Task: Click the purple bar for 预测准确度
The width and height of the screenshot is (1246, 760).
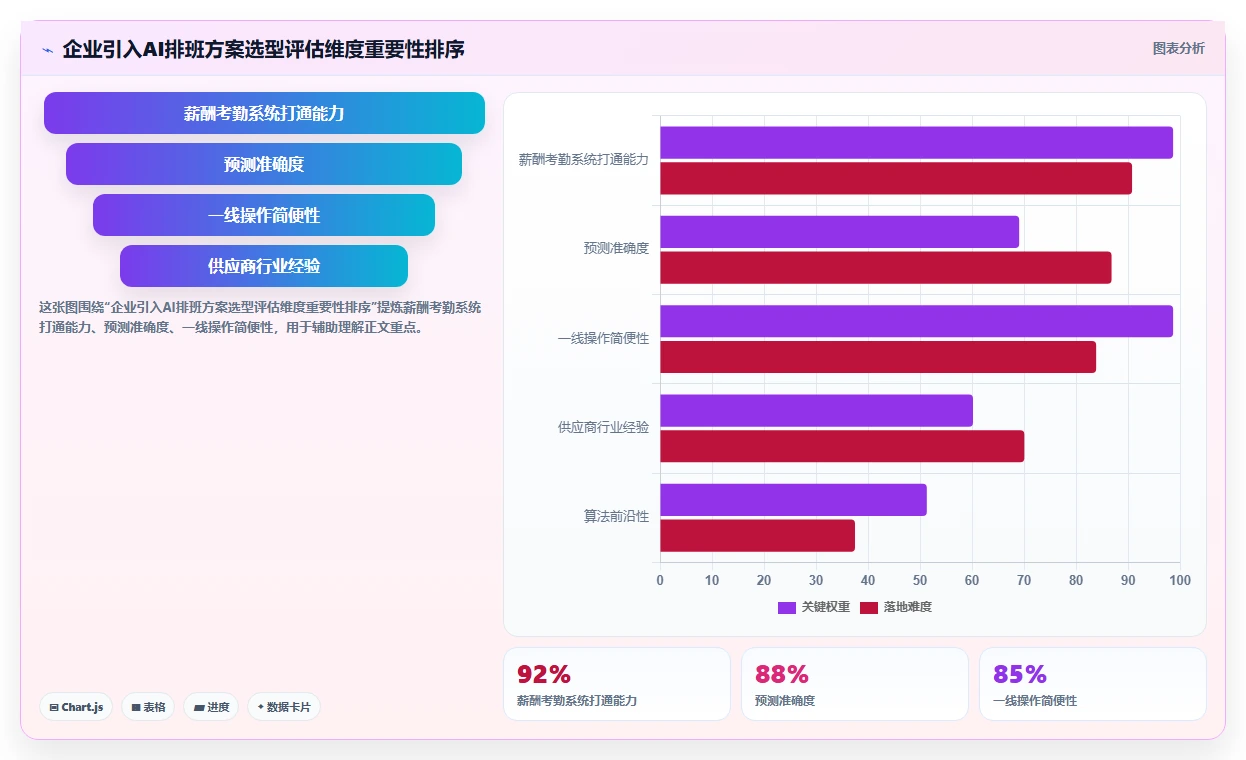Action: point(839,232)
